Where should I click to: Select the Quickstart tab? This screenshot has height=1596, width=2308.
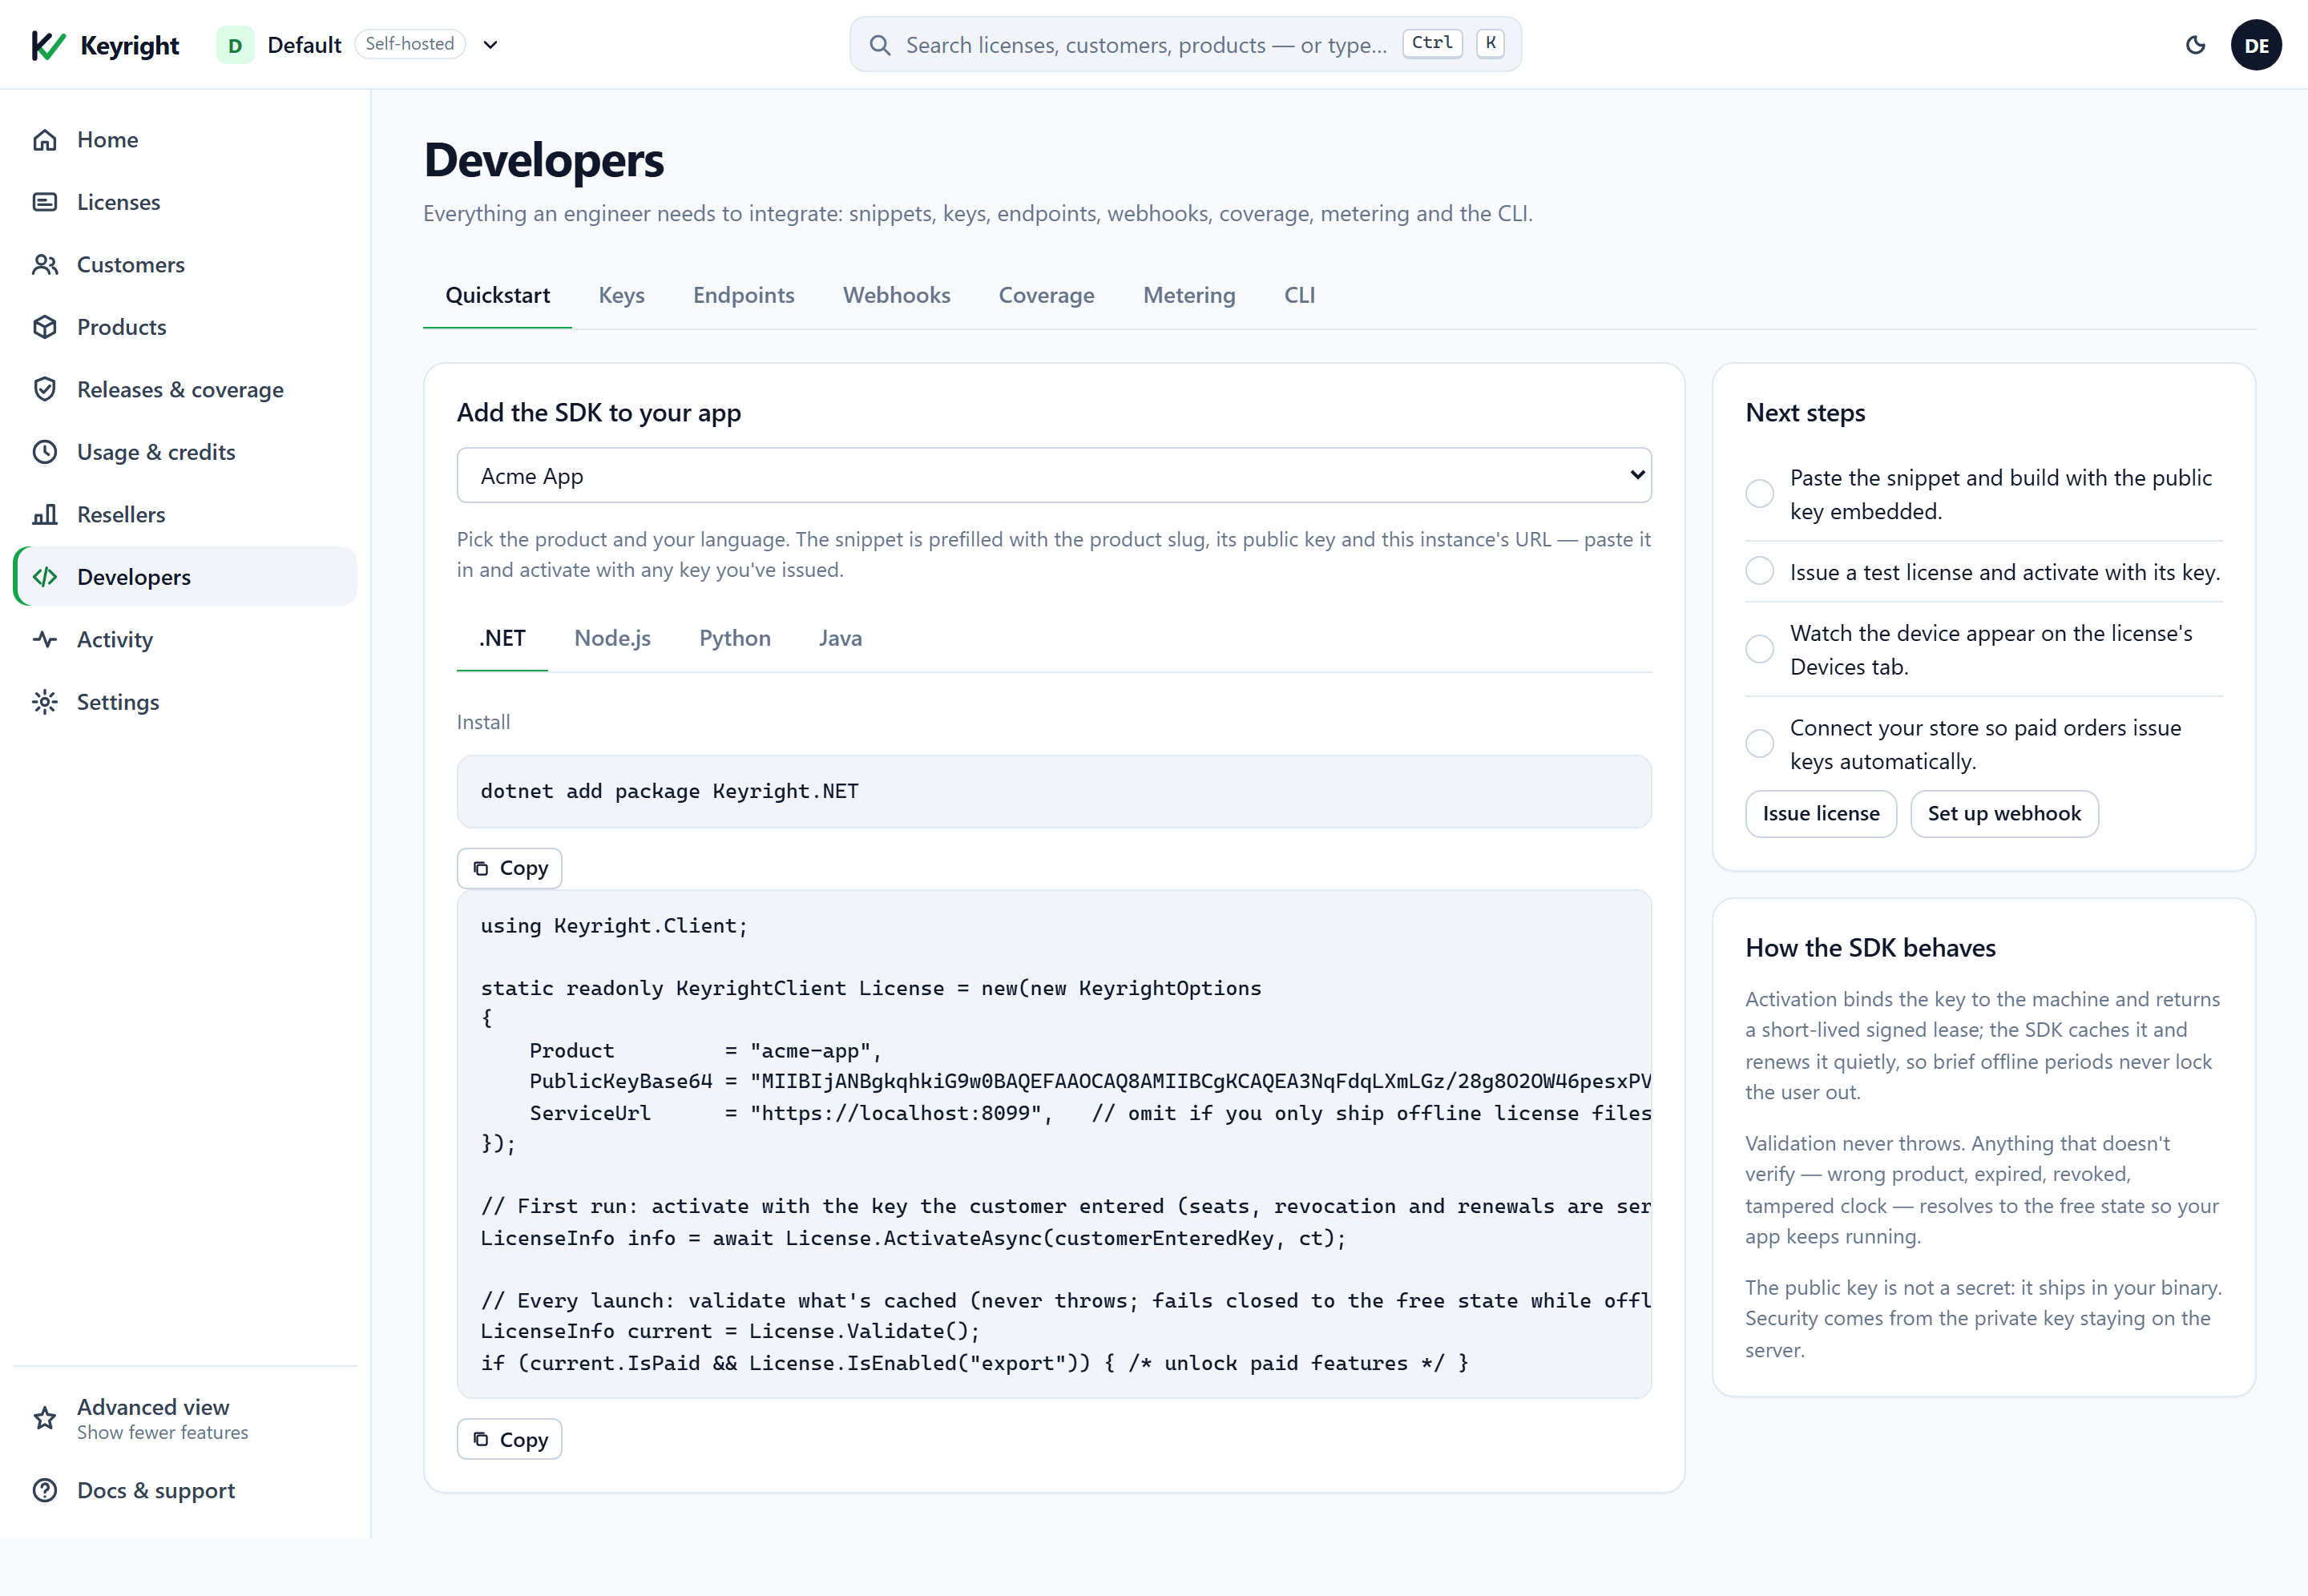[x=497, y=295]
